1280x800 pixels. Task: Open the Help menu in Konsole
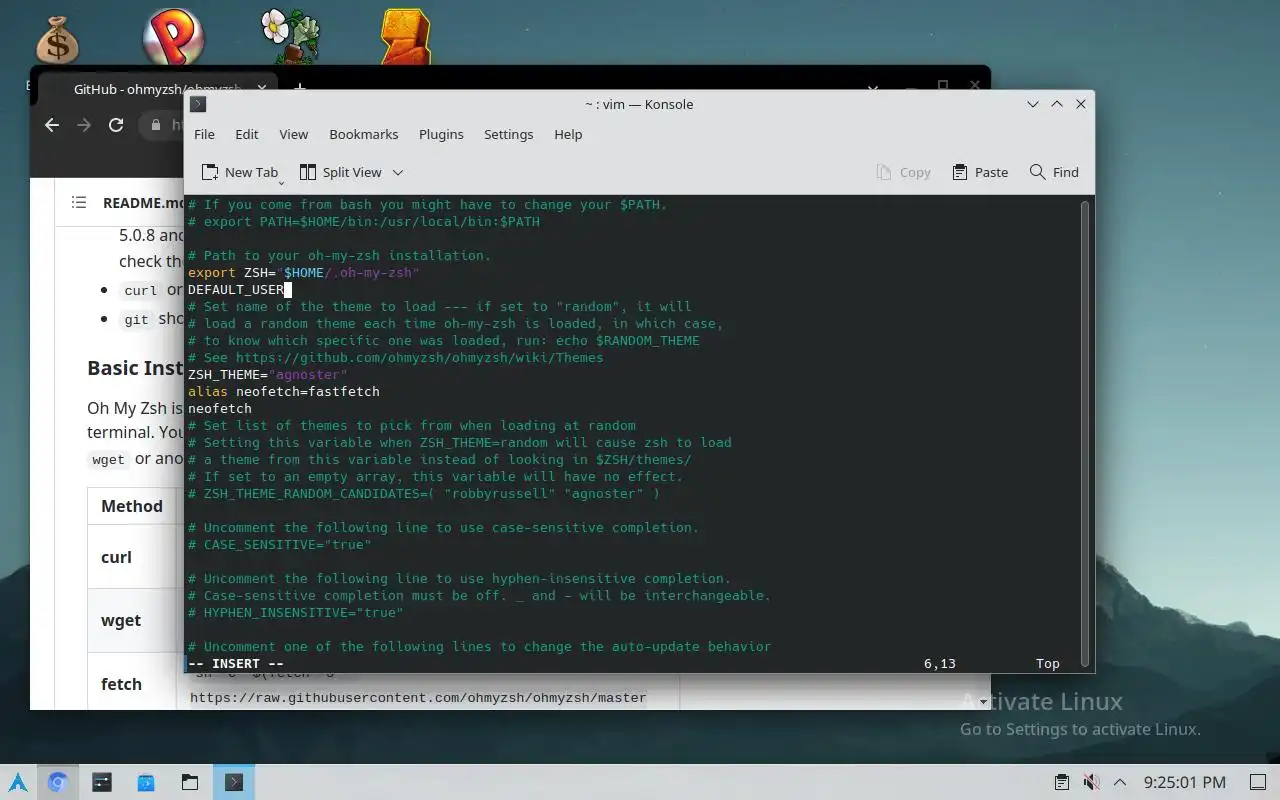[568, 134]
